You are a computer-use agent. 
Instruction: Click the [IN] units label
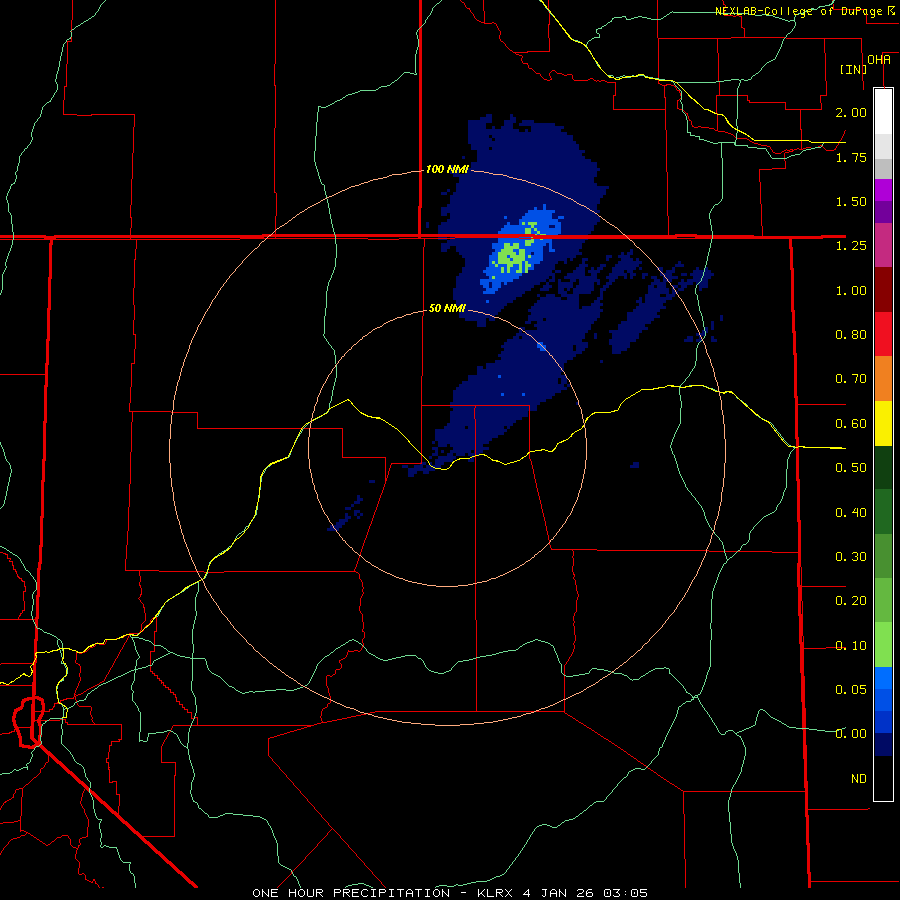tap(853, 69)
